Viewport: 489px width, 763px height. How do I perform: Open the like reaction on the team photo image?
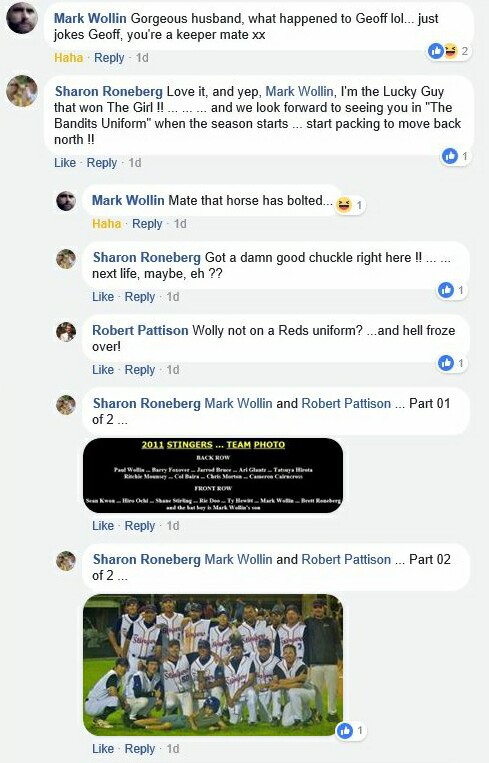pyautogui.click(x=351, y=730)
